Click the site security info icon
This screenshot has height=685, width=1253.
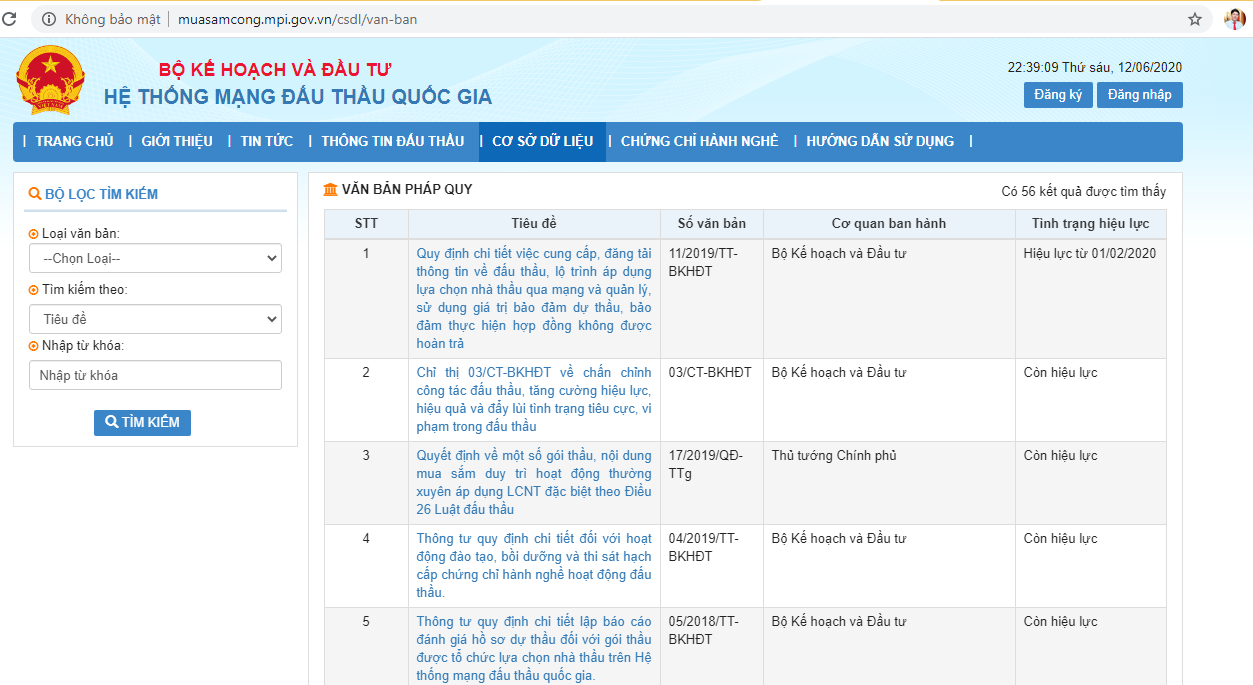[x=49, y=19]
